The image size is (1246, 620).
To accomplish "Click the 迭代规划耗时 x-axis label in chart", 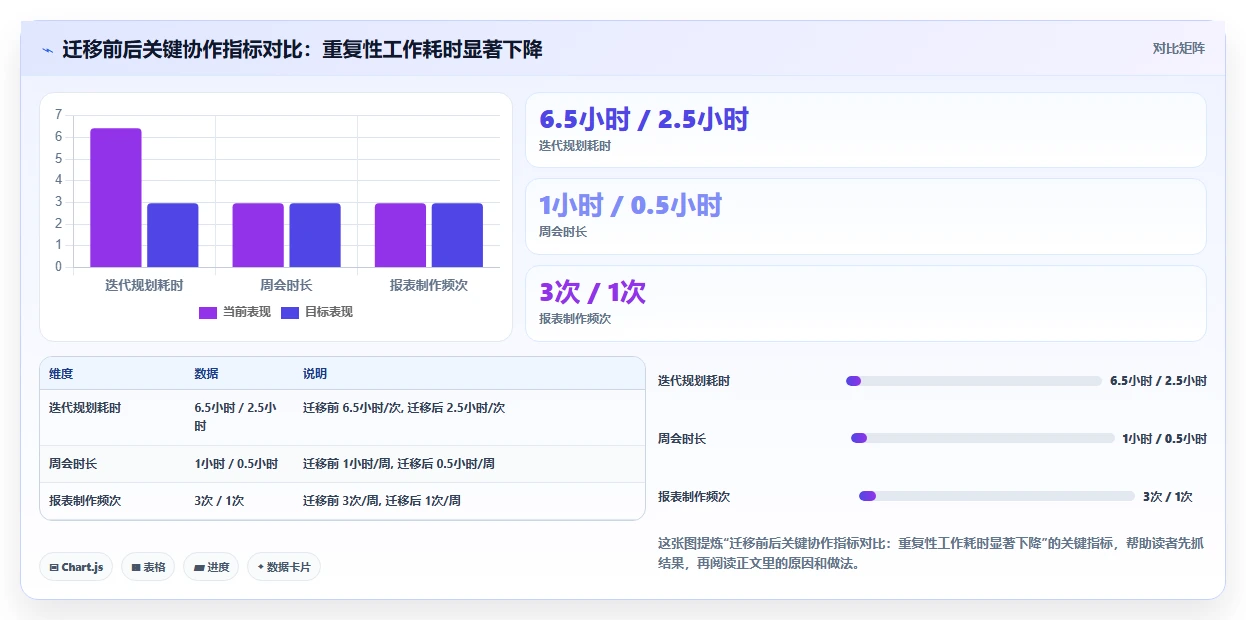I will [x=144, y=285].
